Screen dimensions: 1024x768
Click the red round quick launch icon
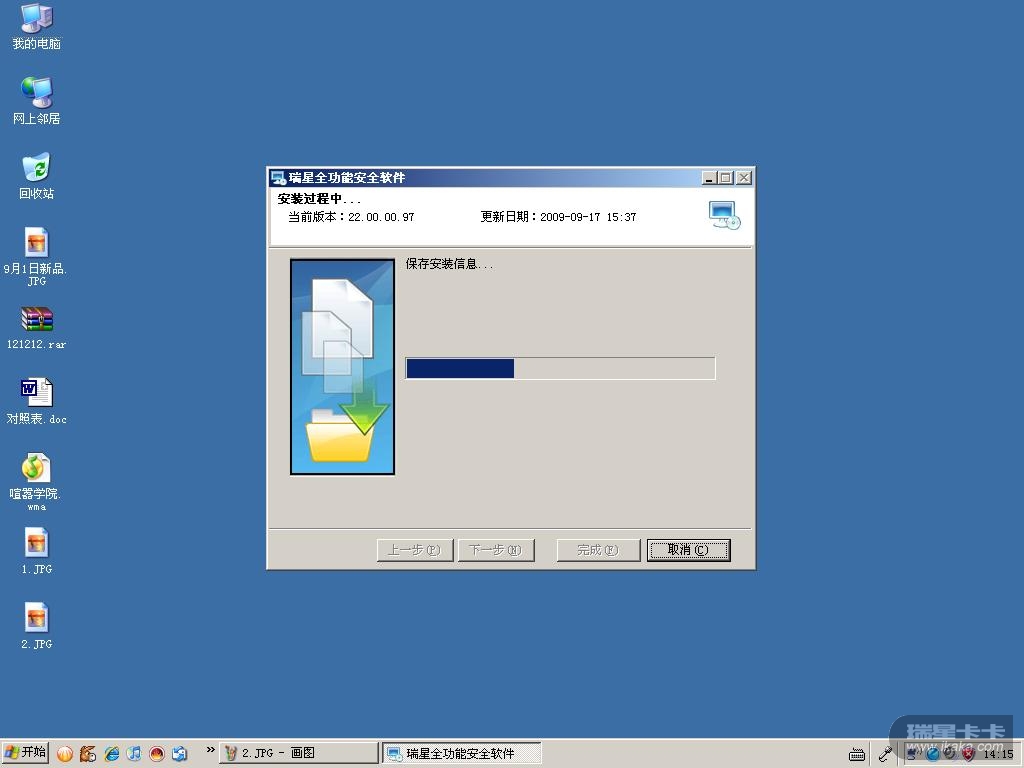tap(157, 754)
